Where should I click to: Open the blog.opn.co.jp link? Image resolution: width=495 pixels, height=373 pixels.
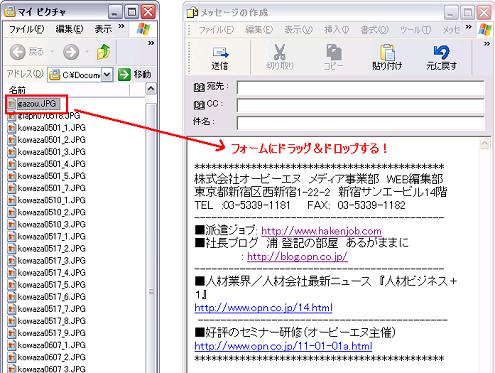click(x=297, y=256)
